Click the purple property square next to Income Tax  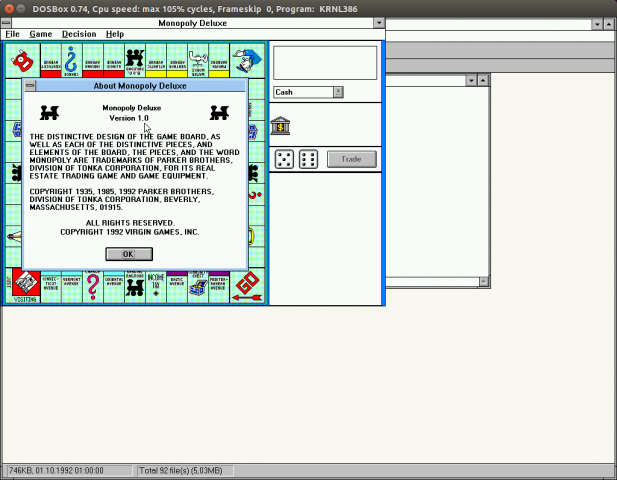(177, 287)
